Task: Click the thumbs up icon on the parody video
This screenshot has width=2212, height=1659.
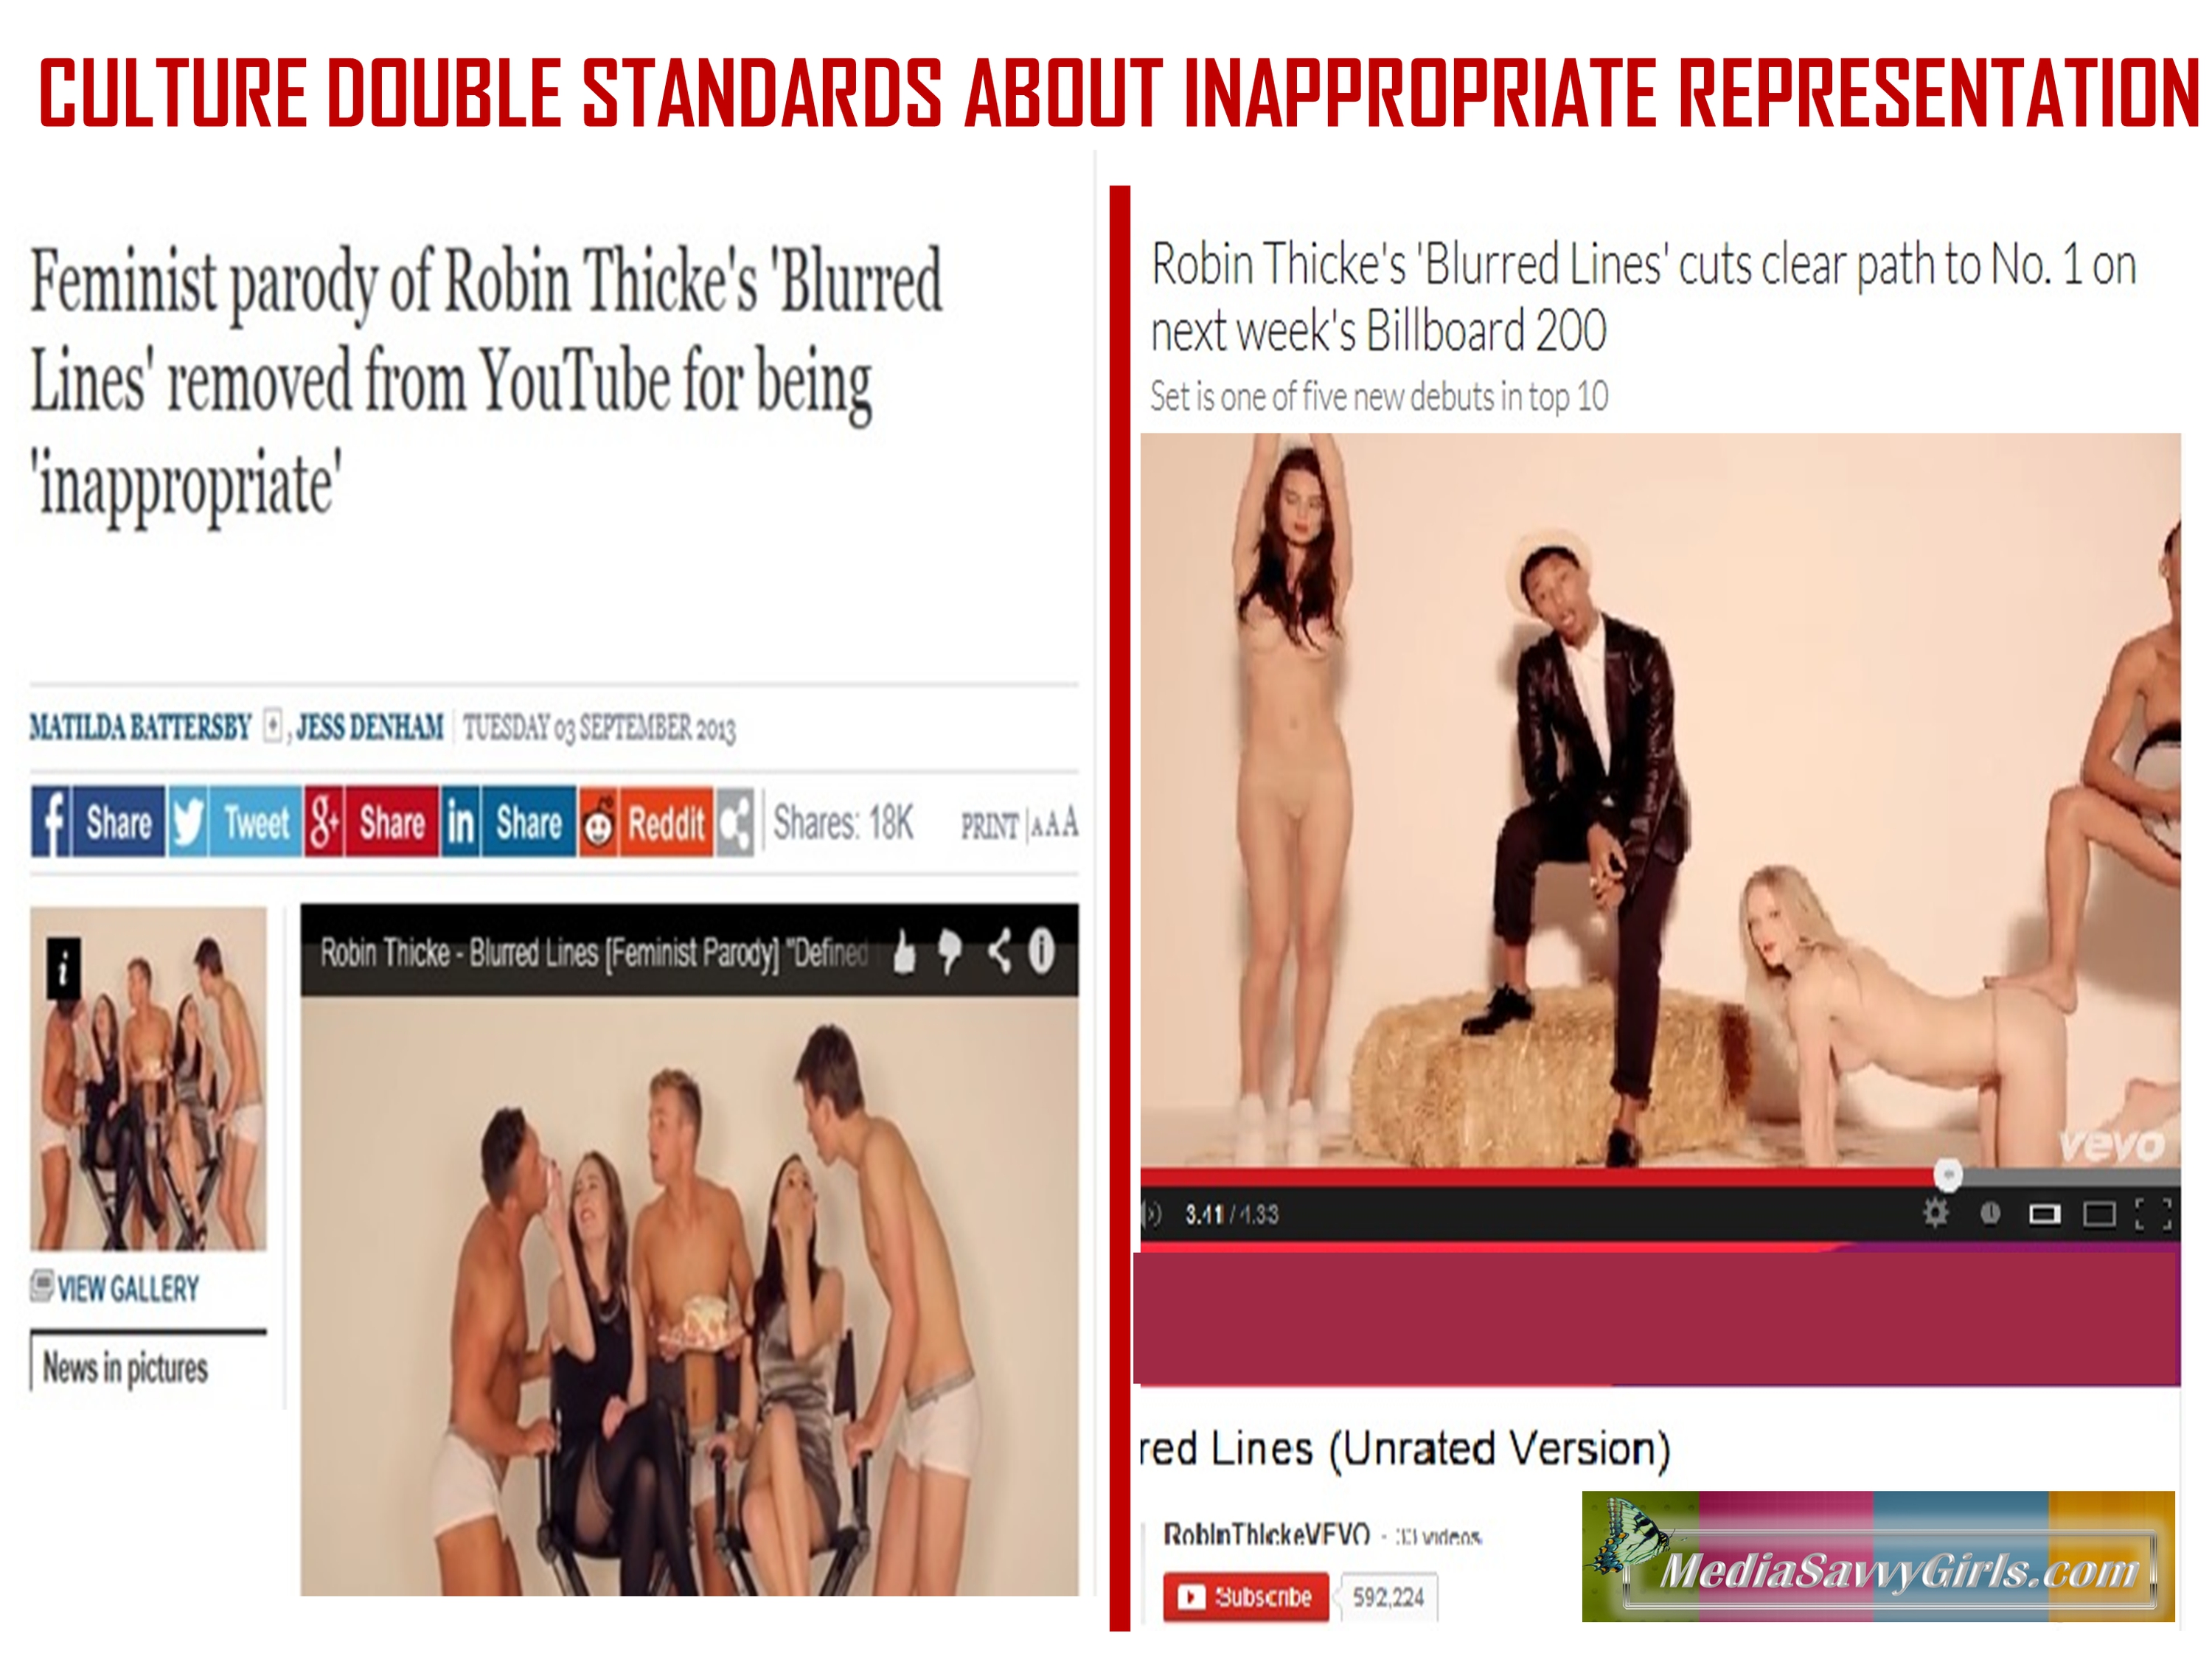Action: (903, 952)
